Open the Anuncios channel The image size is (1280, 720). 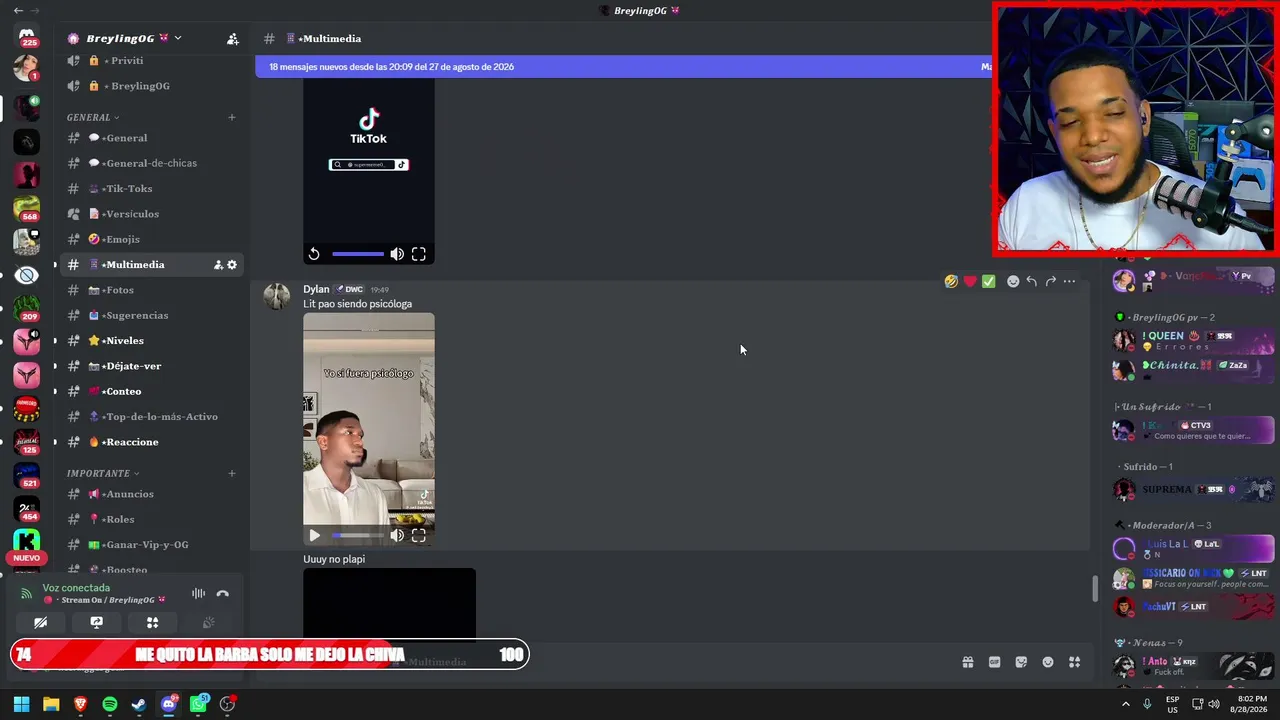coord(150,494)
